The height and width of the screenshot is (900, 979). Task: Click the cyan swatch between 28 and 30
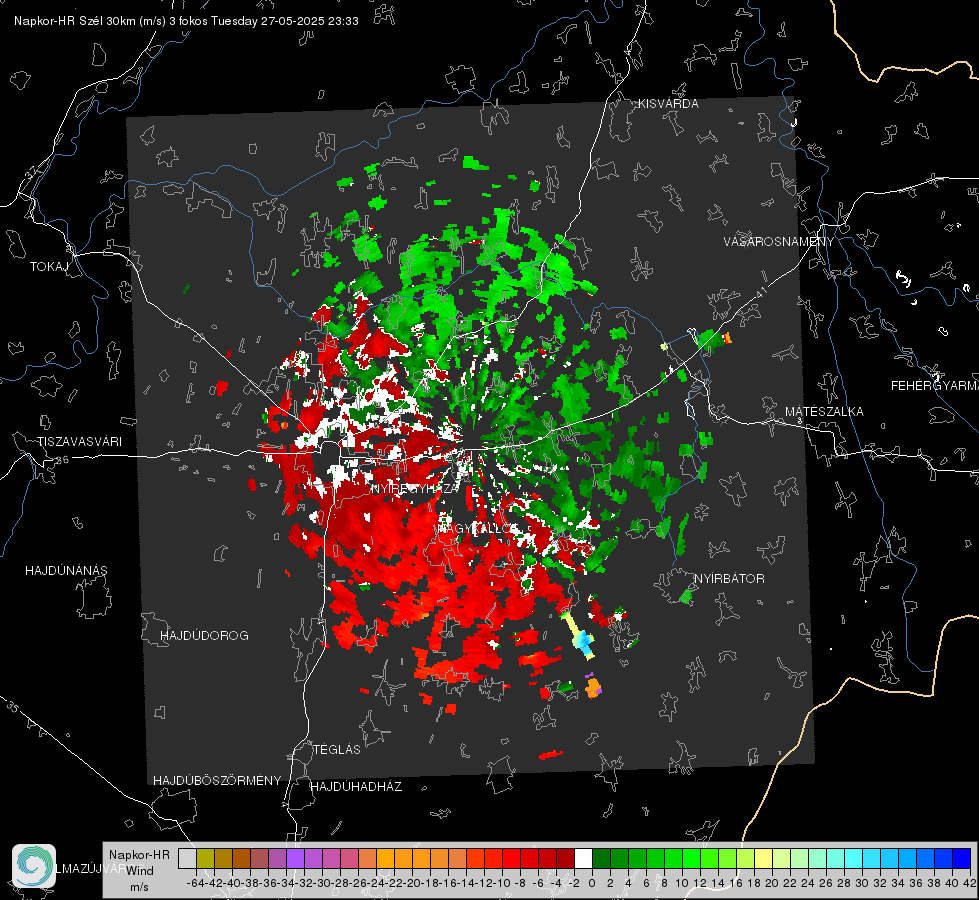853,858
